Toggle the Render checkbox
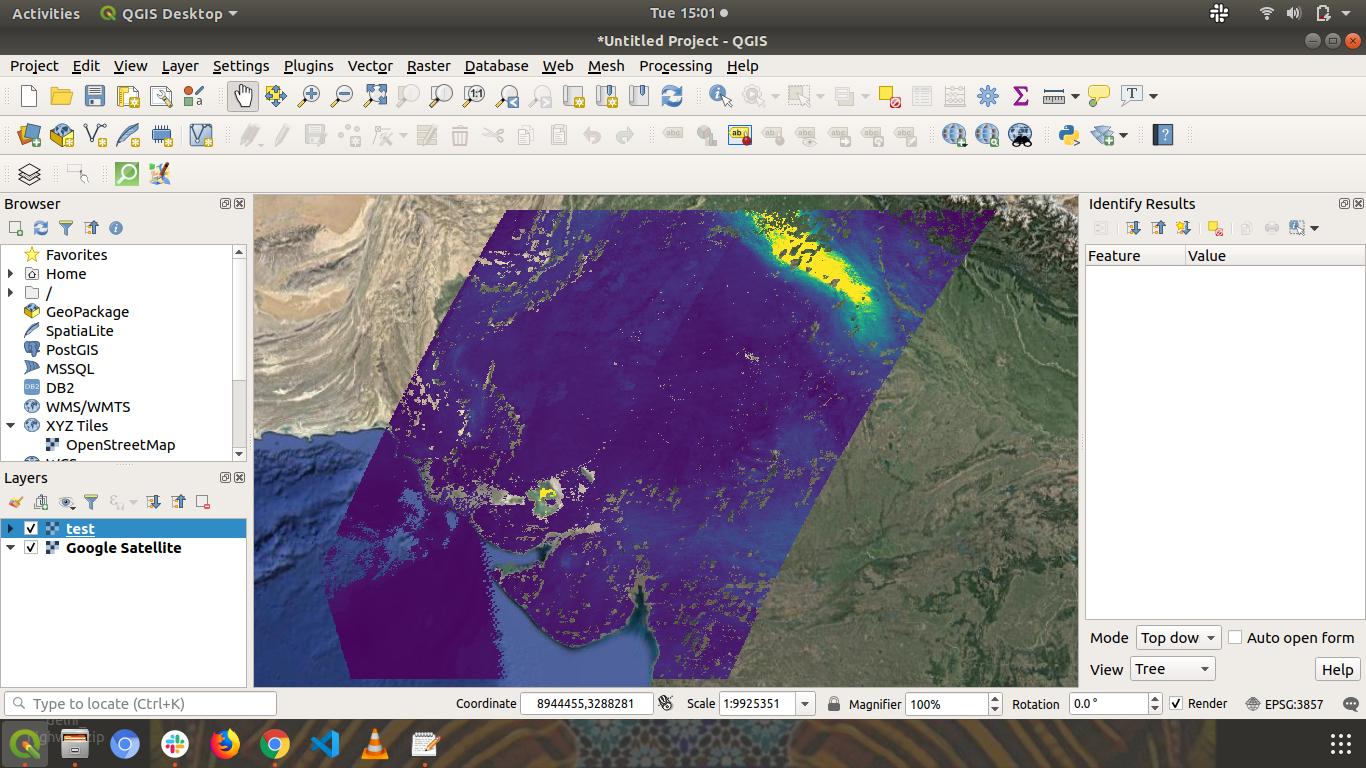1366x768 pixels. pyautogui.click(x=1176, y=704)
